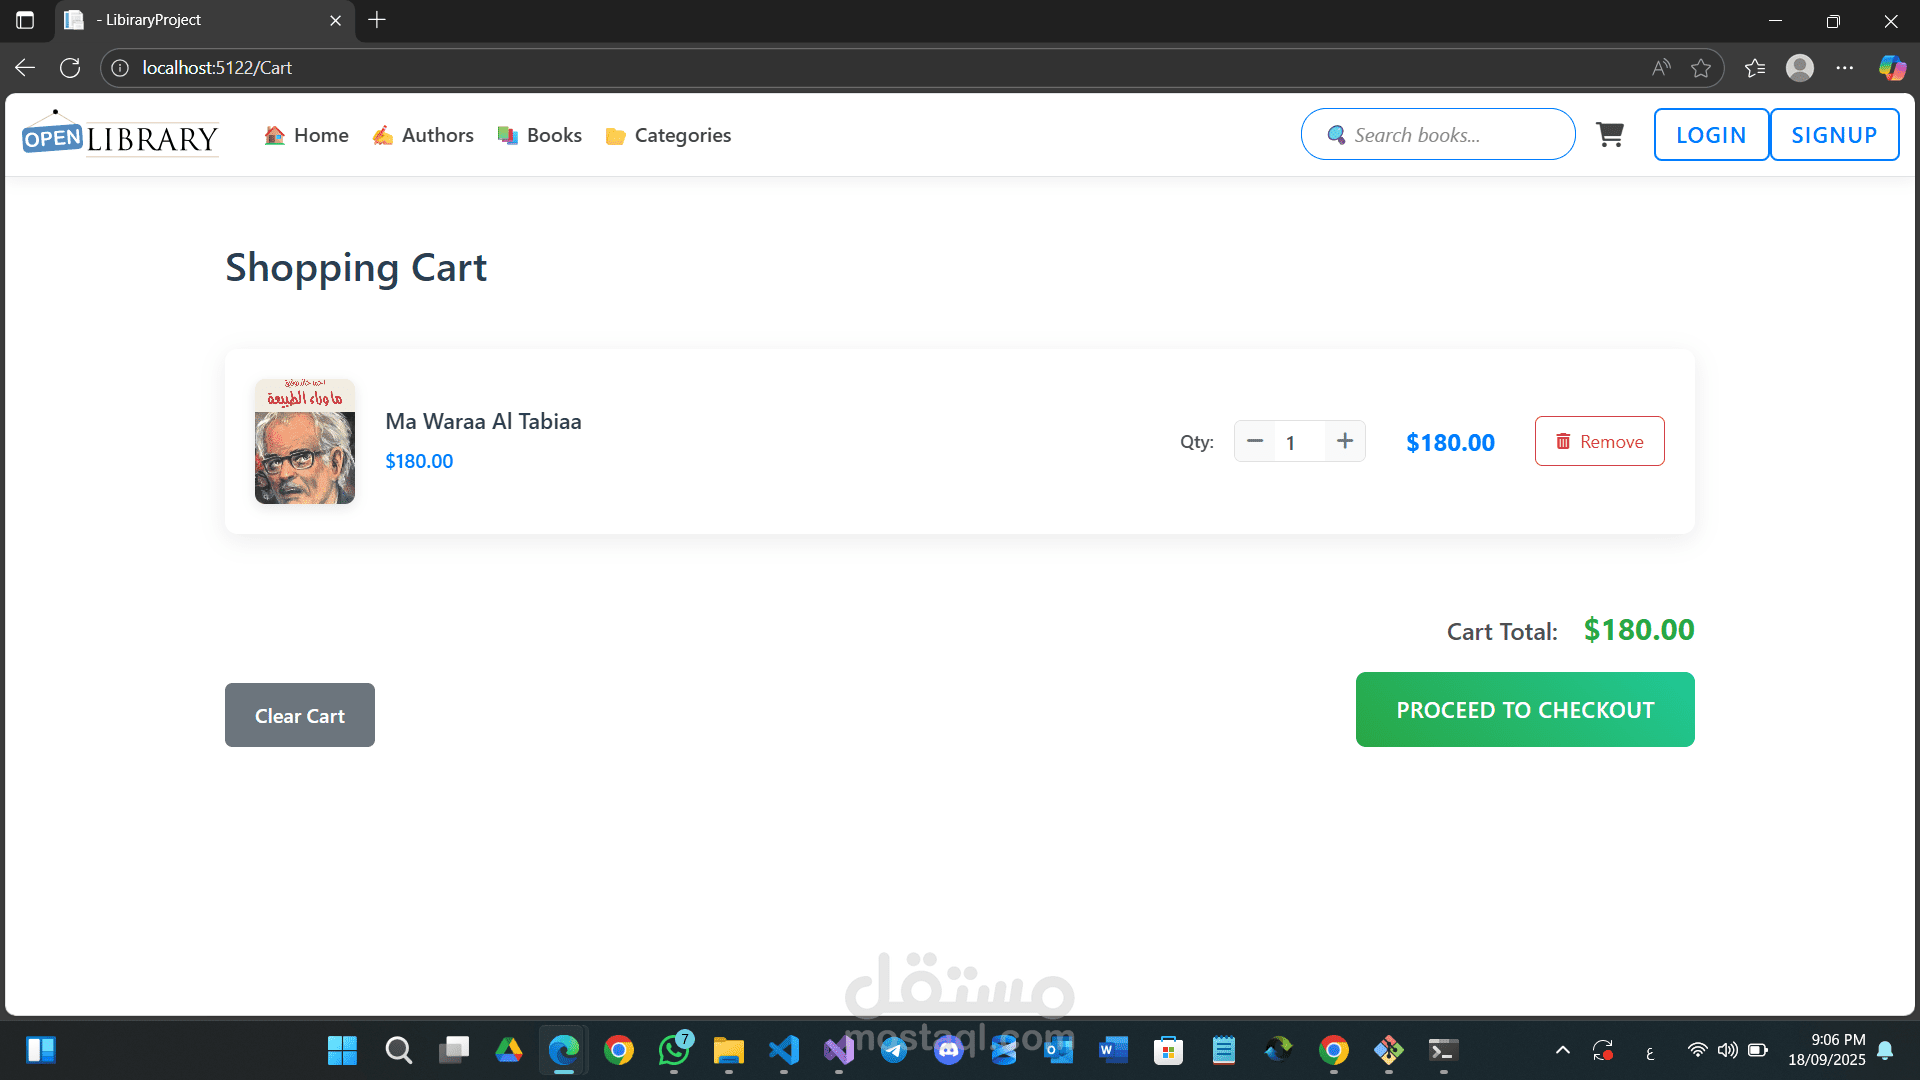
Task: Show hidden system tray icons
Action: [1563, 1050]
